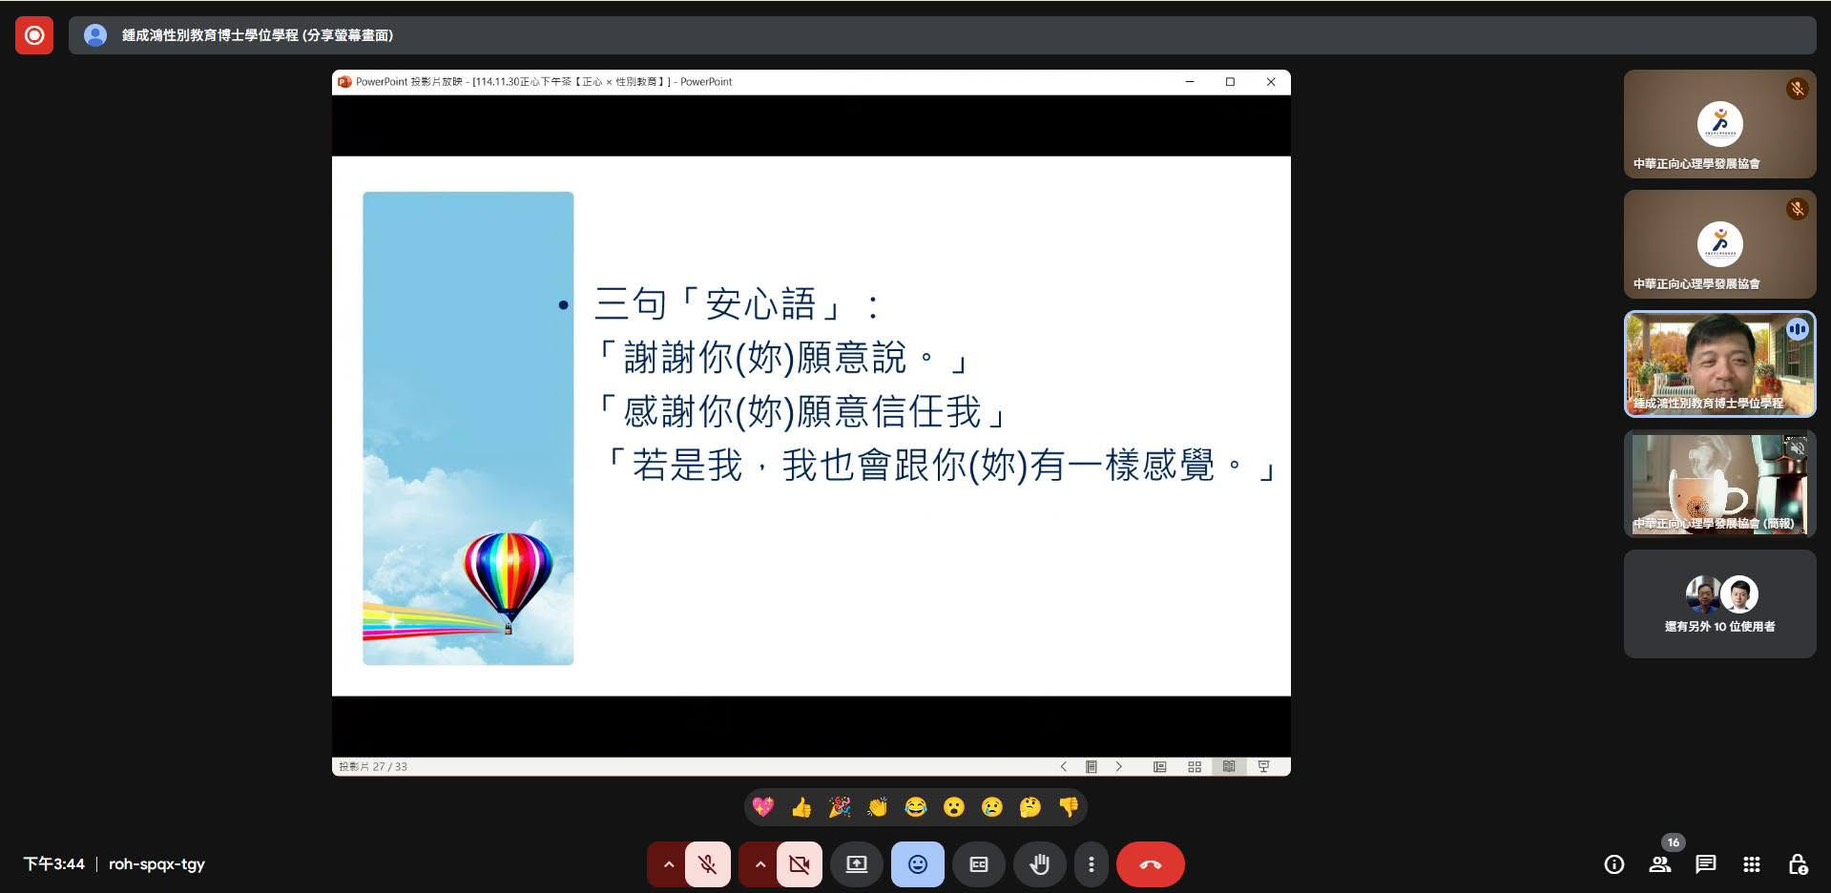The height and width of the screenshot is (893, 1831).
Task: Hide the emoji reactions bar
Action: coord(917,864)
